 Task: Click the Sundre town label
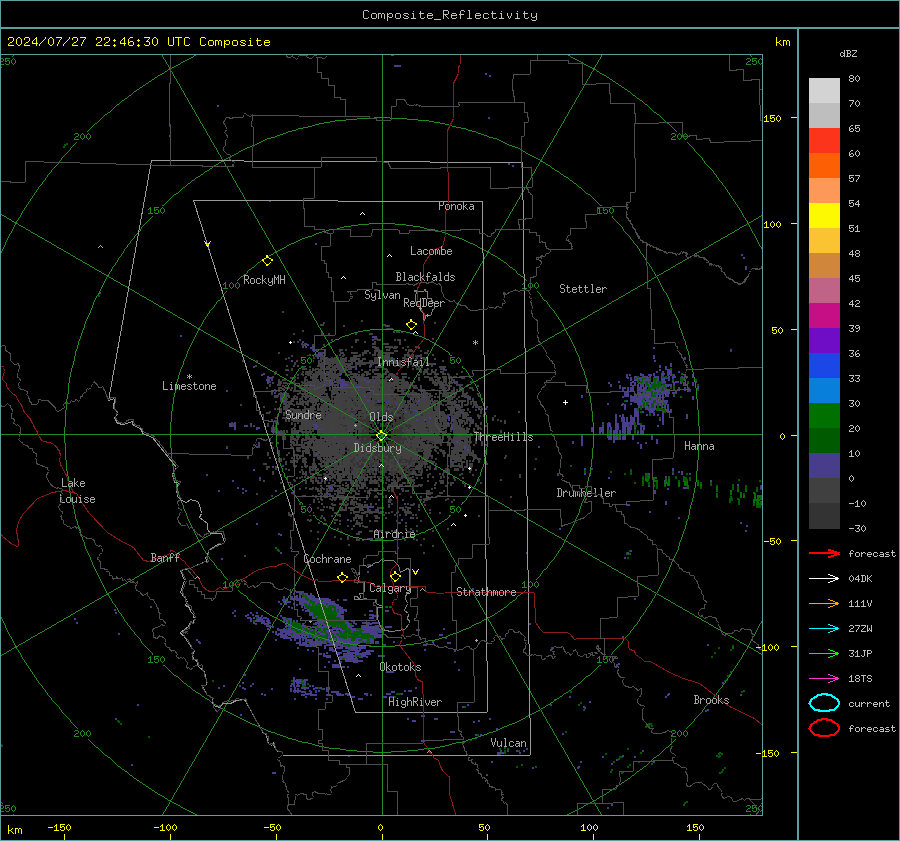tap(303, 415)
